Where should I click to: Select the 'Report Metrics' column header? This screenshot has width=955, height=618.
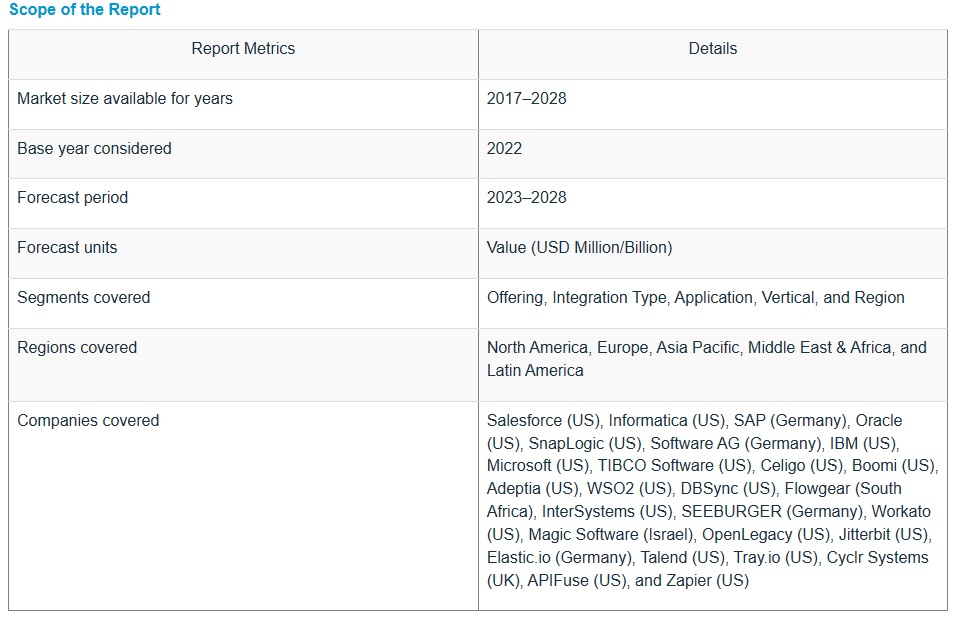click(x=243, y=48)
